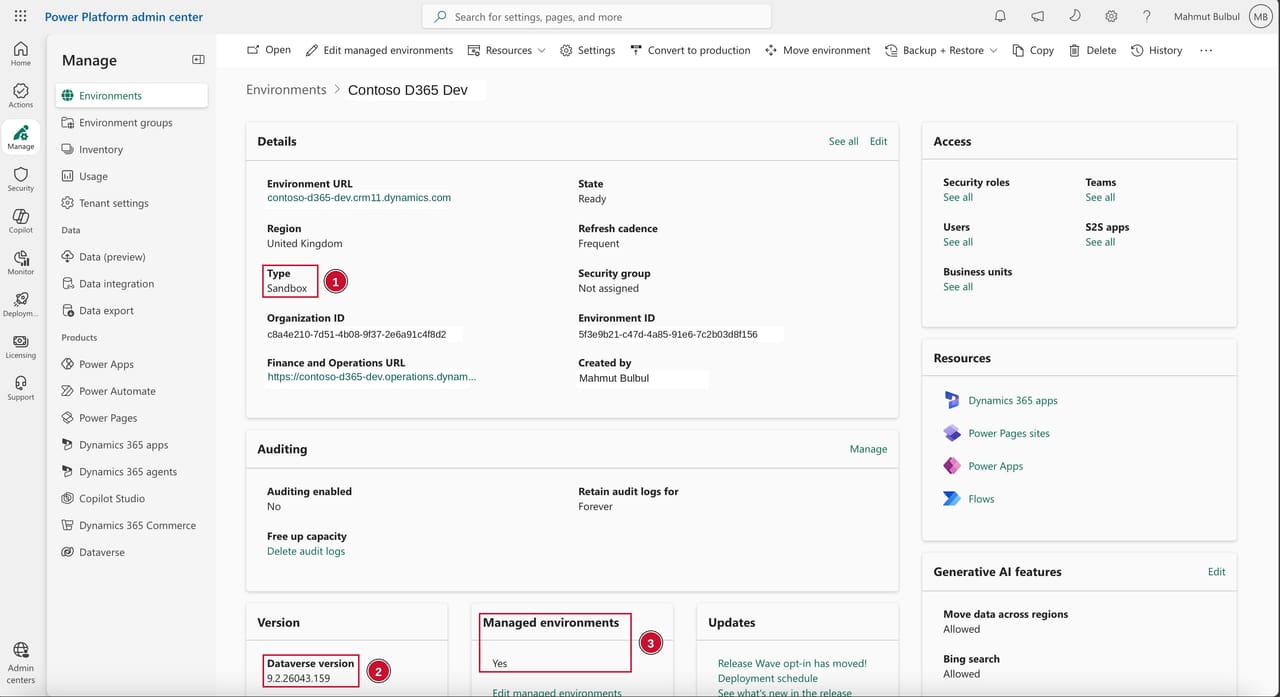See all Teams

(1100, 197)
